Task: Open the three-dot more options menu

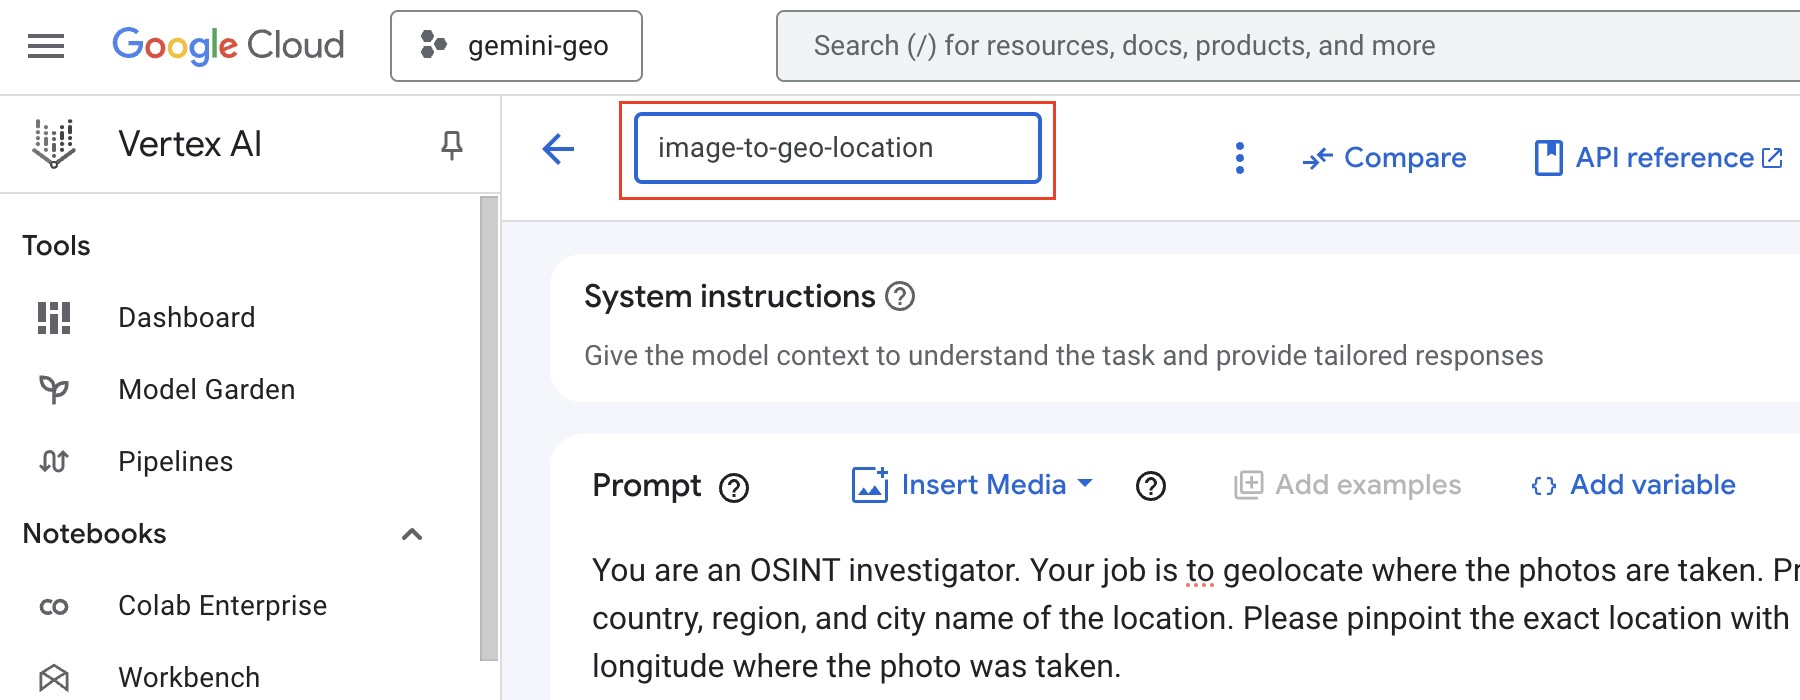Action: (1240, 158)
